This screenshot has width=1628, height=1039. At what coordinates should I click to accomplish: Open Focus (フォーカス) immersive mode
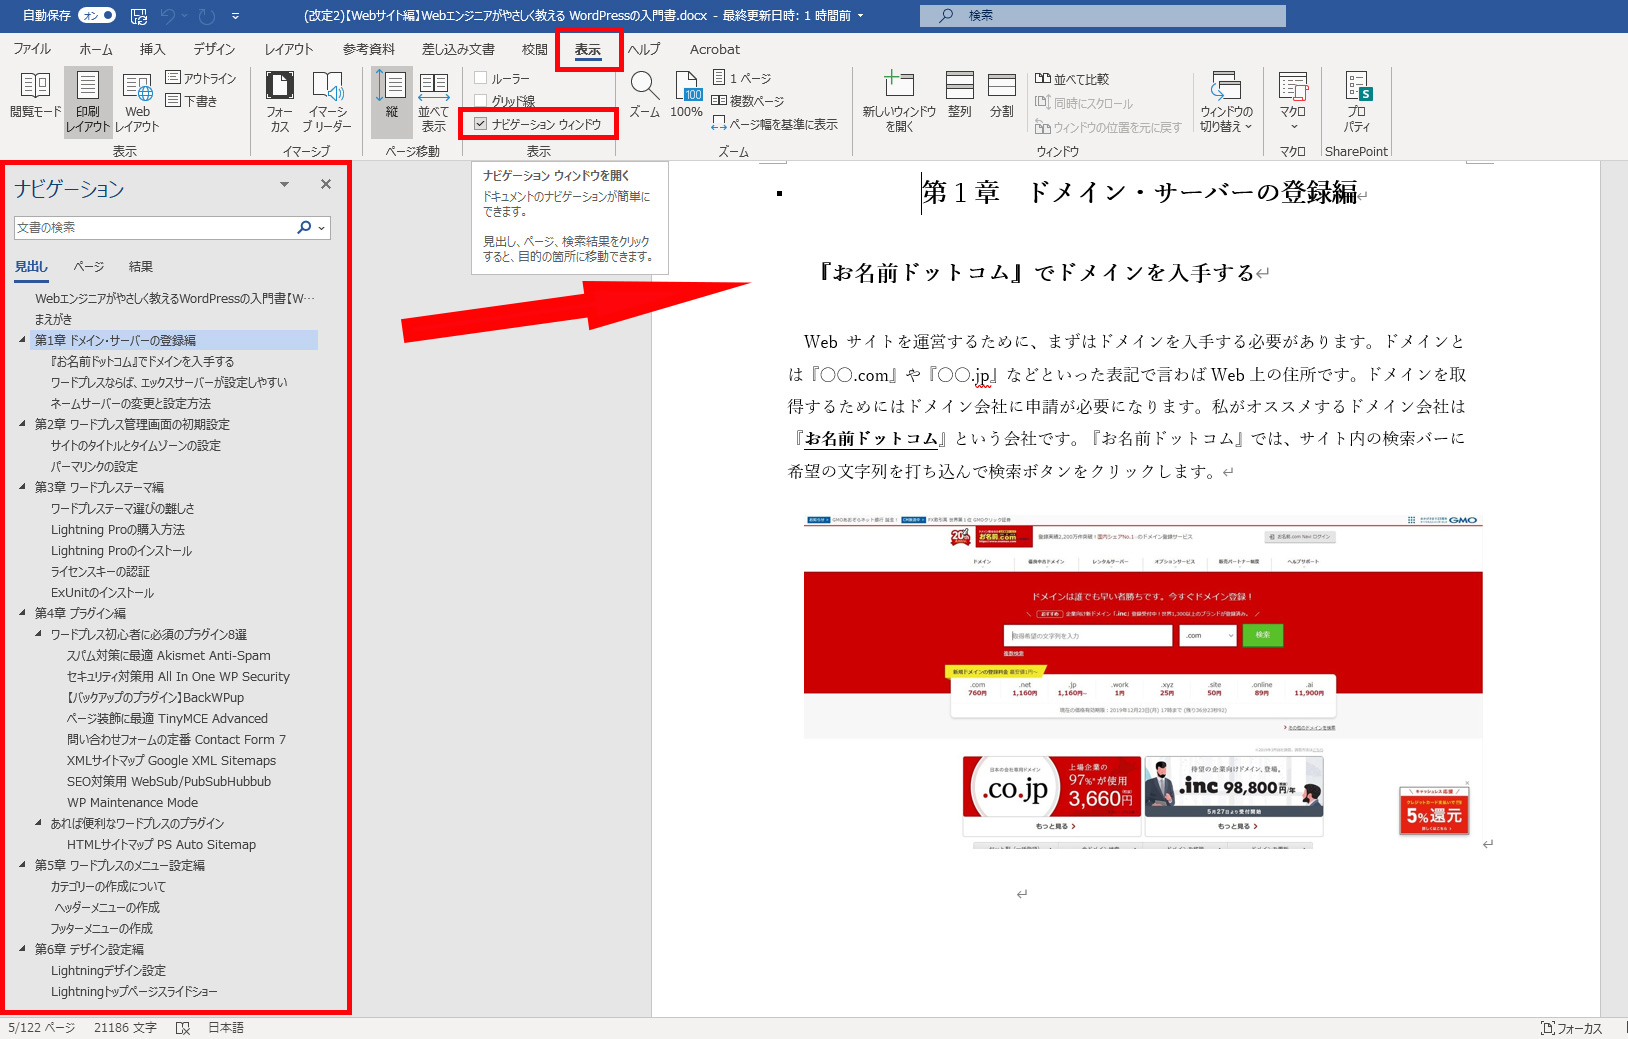(x=279, y=101)
